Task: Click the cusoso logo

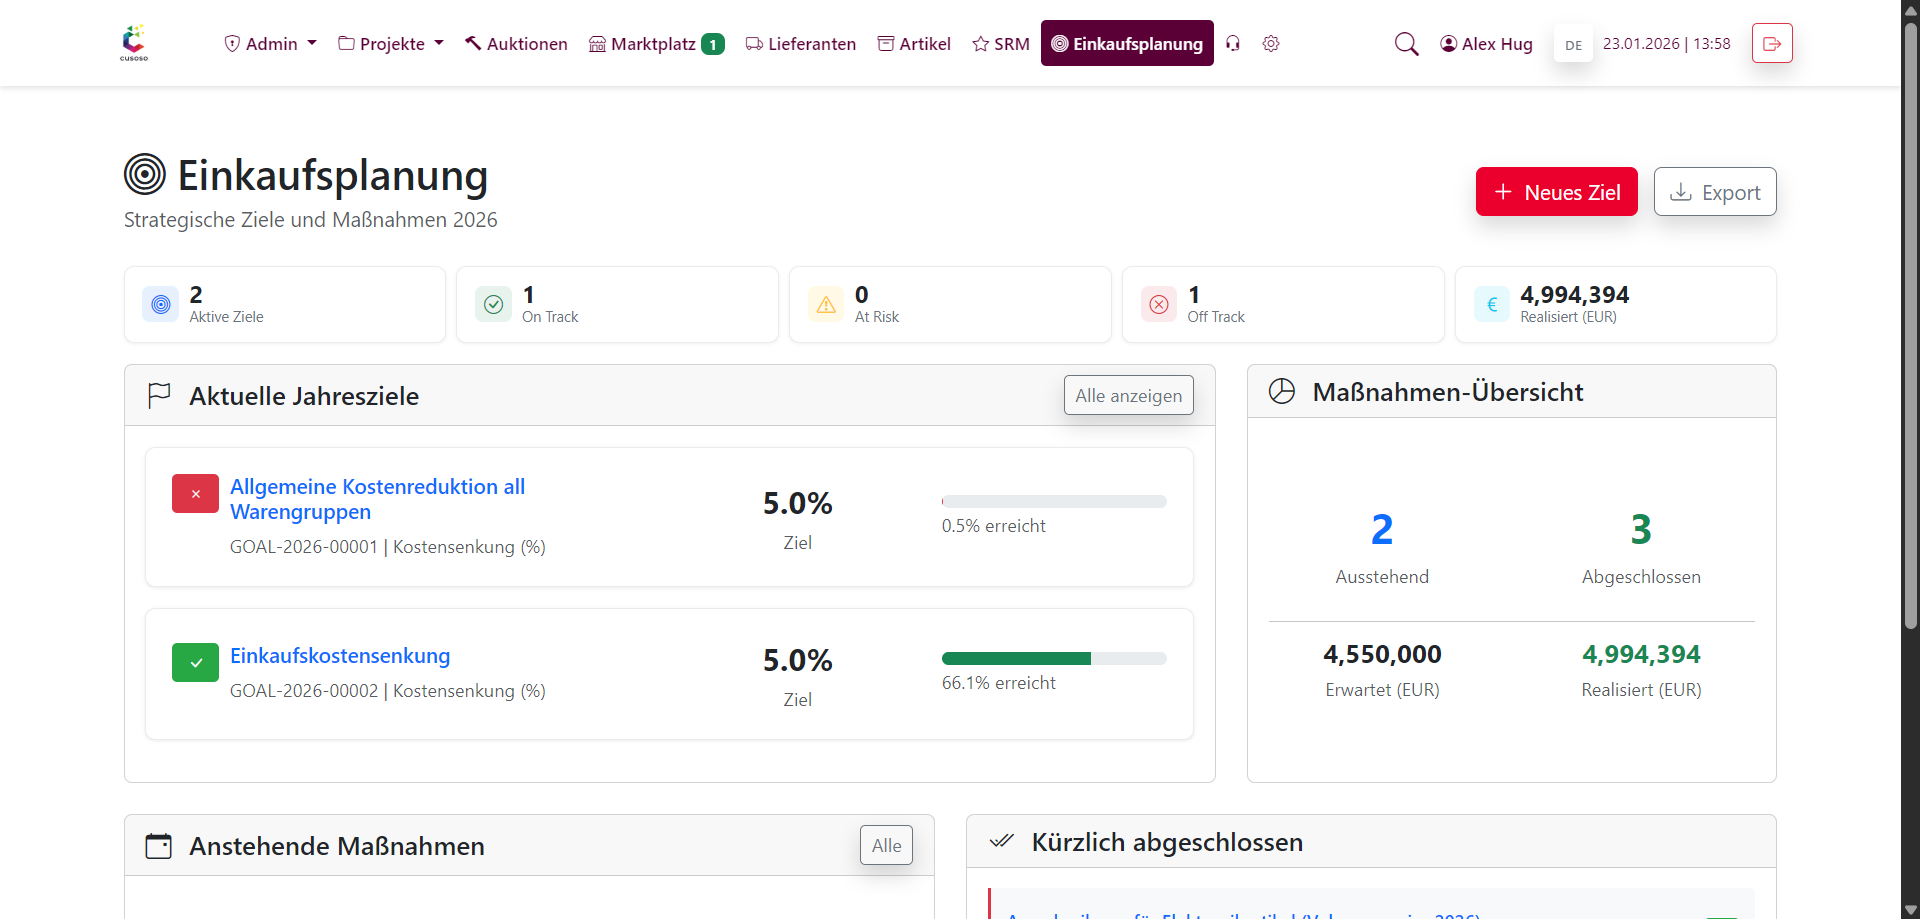Action: tap(133, 42)
